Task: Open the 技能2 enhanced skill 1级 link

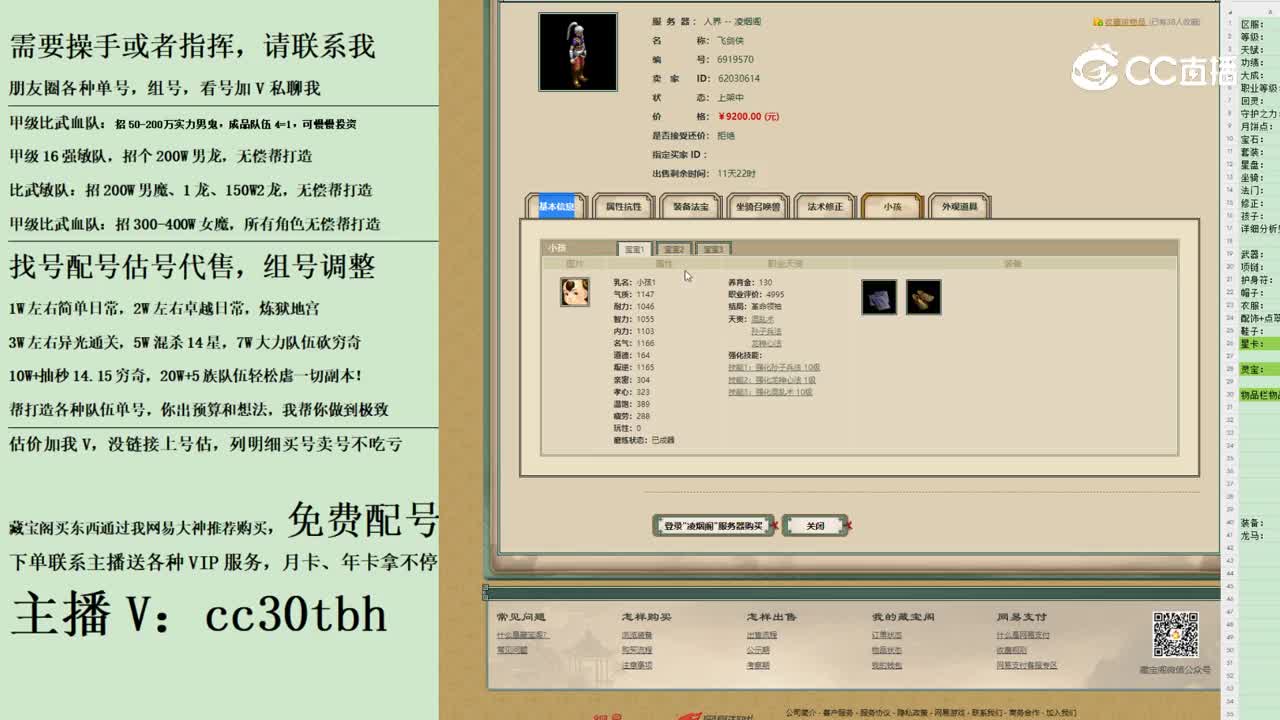Action: (x=772, y=380)
